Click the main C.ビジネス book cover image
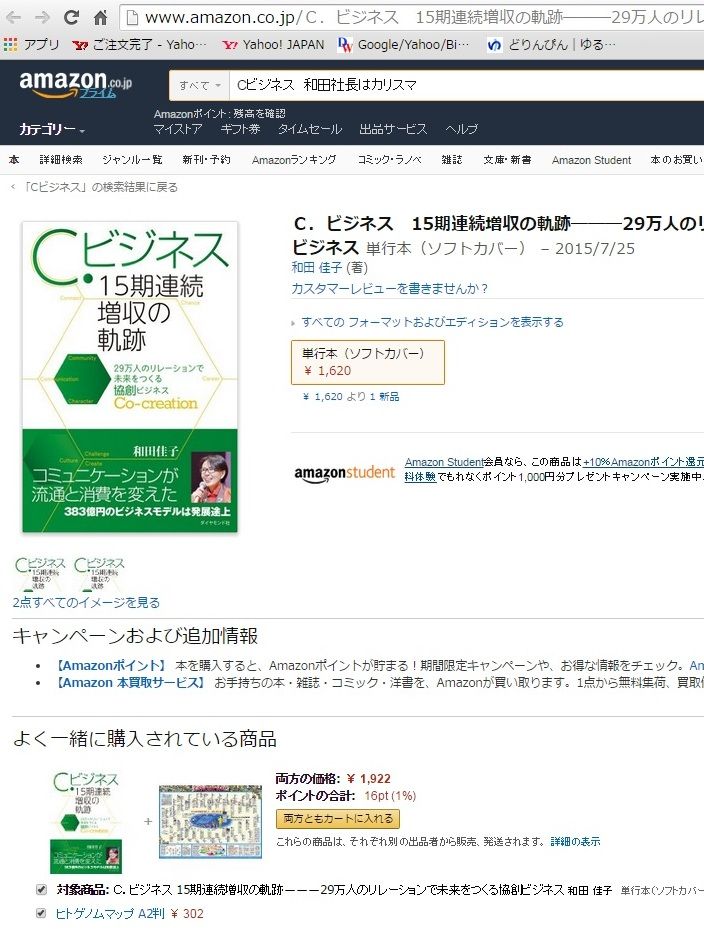 (x=130, y=377)
